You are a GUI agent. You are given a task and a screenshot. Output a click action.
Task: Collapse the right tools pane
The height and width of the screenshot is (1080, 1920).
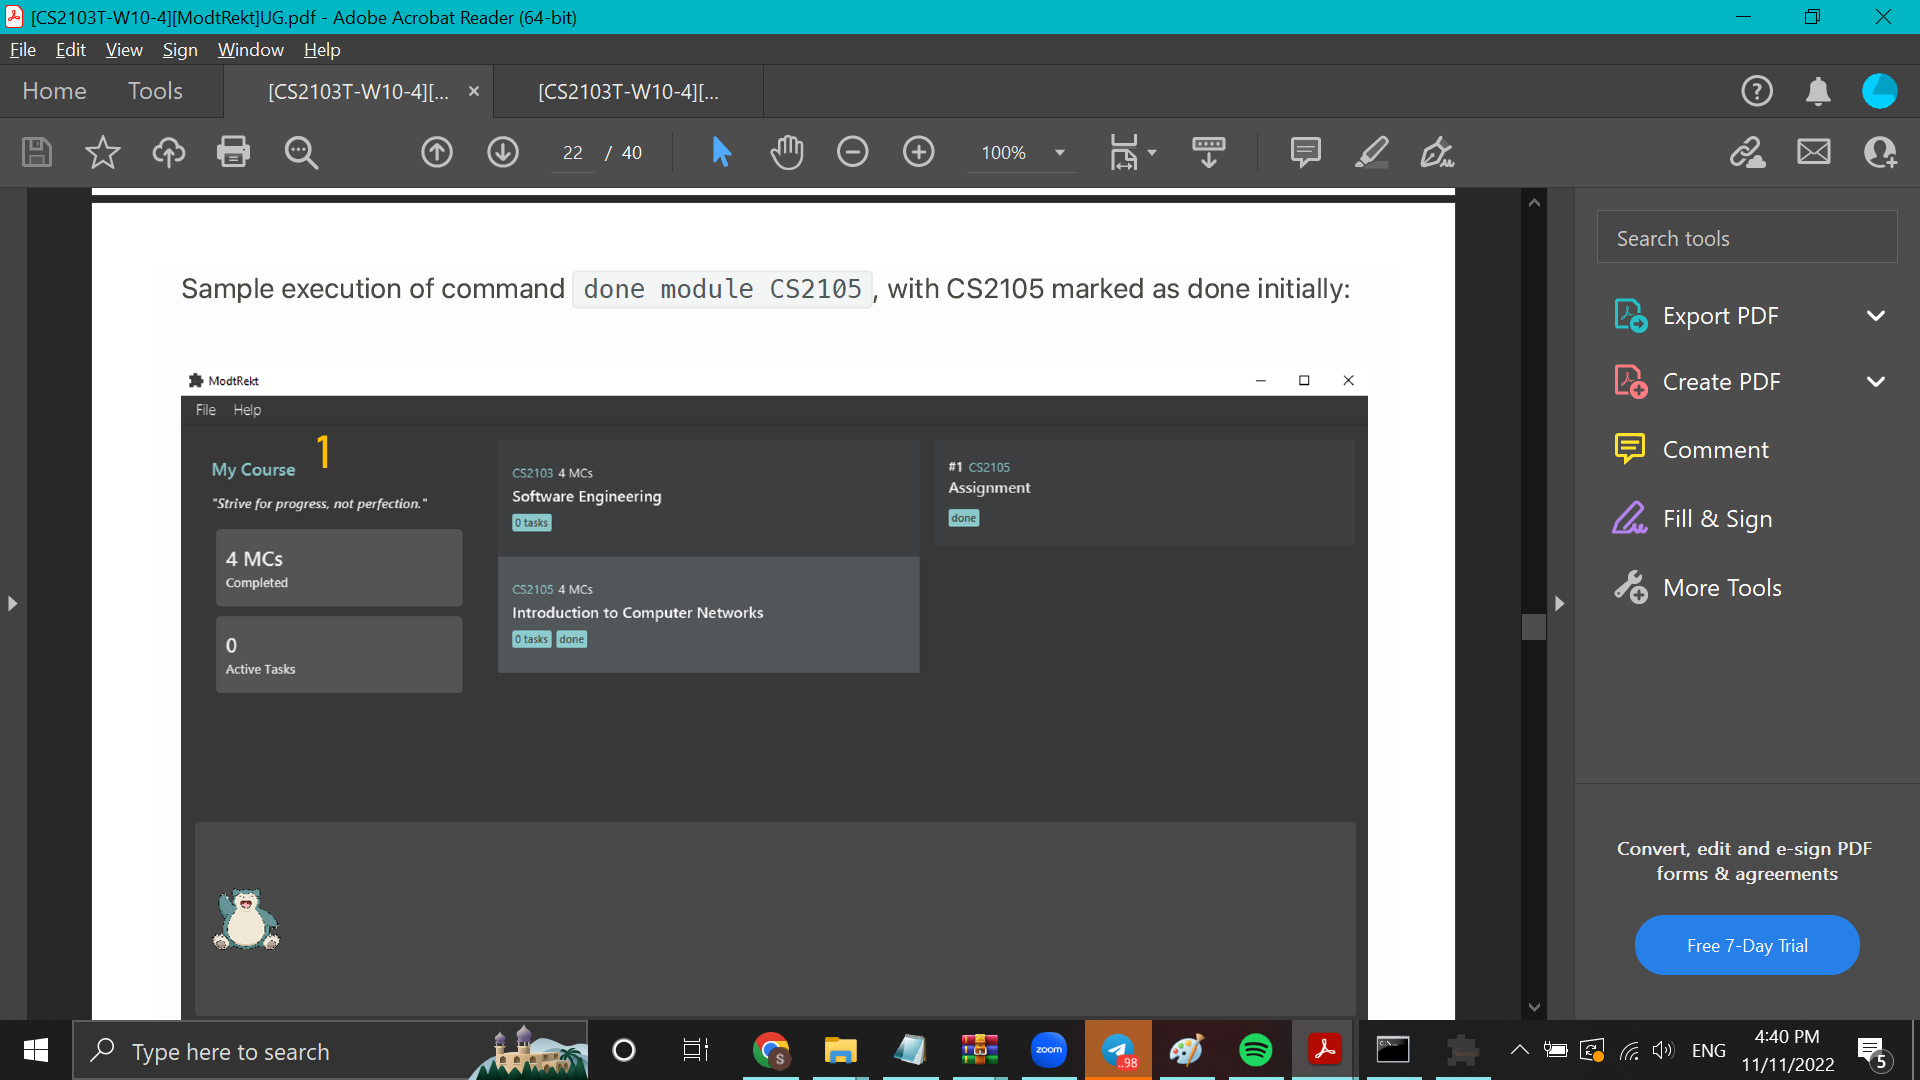[1559, 603]
